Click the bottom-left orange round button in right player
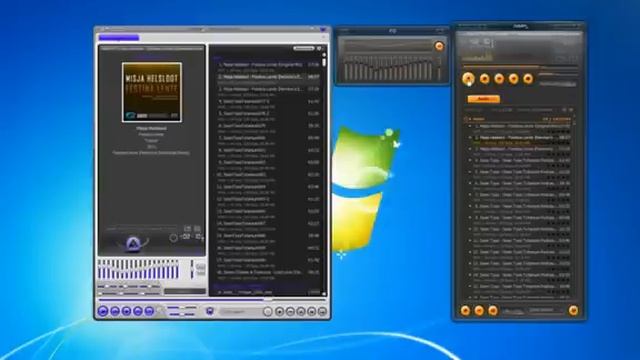Viewport: 640px width, 360px height. coord(465,311)
